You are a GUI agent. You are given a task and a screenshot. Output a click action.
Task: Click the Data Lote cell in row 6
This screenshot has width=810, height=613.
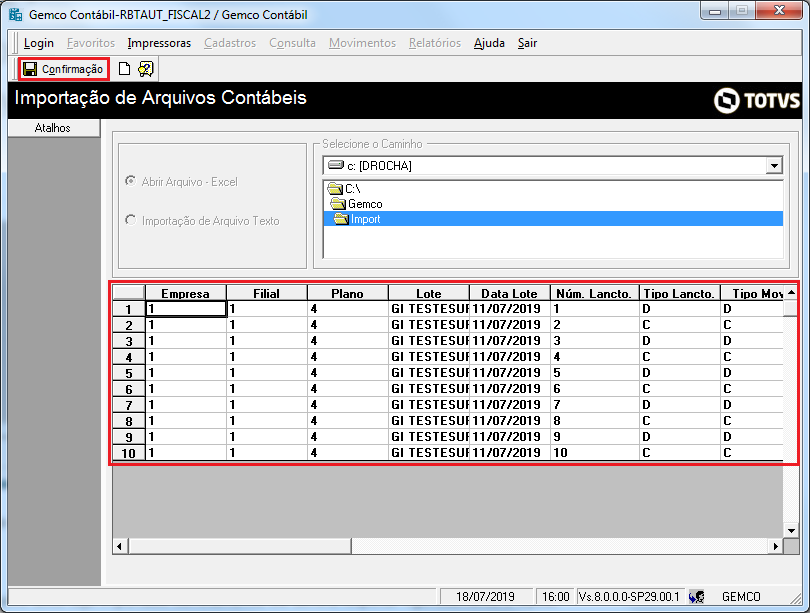[x=510, y=389]
